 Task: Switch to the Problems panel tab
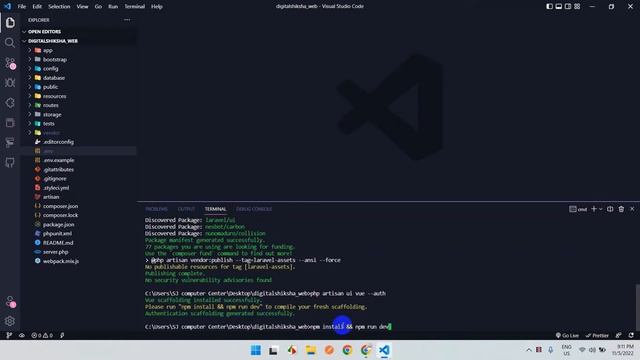[x=156, y=209]
